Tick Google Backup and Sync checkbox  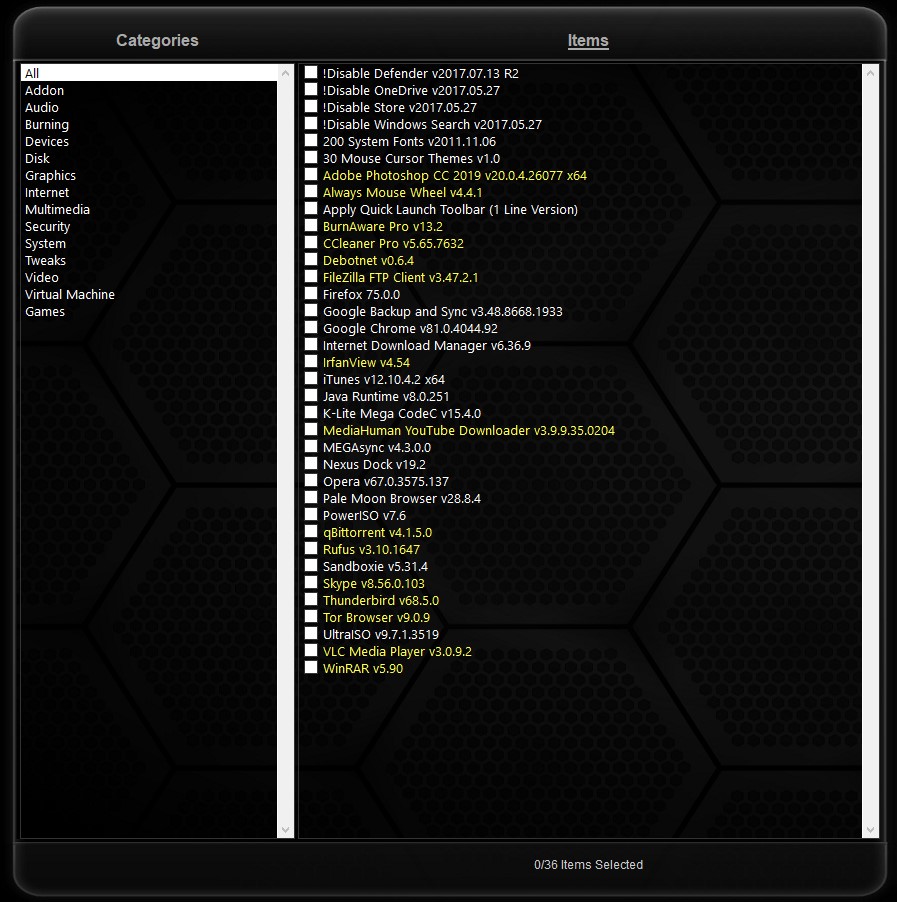[x=311, y=311]
